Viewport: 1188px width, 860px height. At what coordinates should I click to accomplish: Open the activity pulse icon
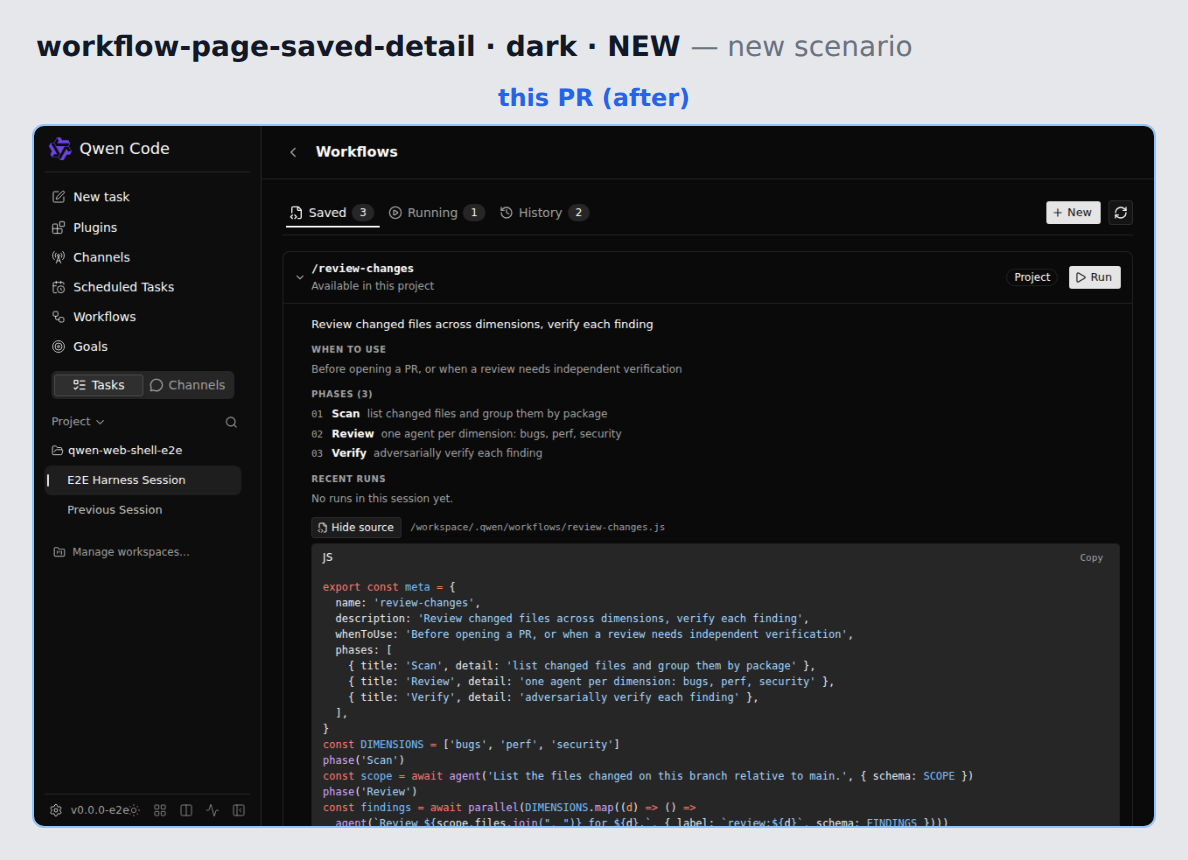(213, 810)
